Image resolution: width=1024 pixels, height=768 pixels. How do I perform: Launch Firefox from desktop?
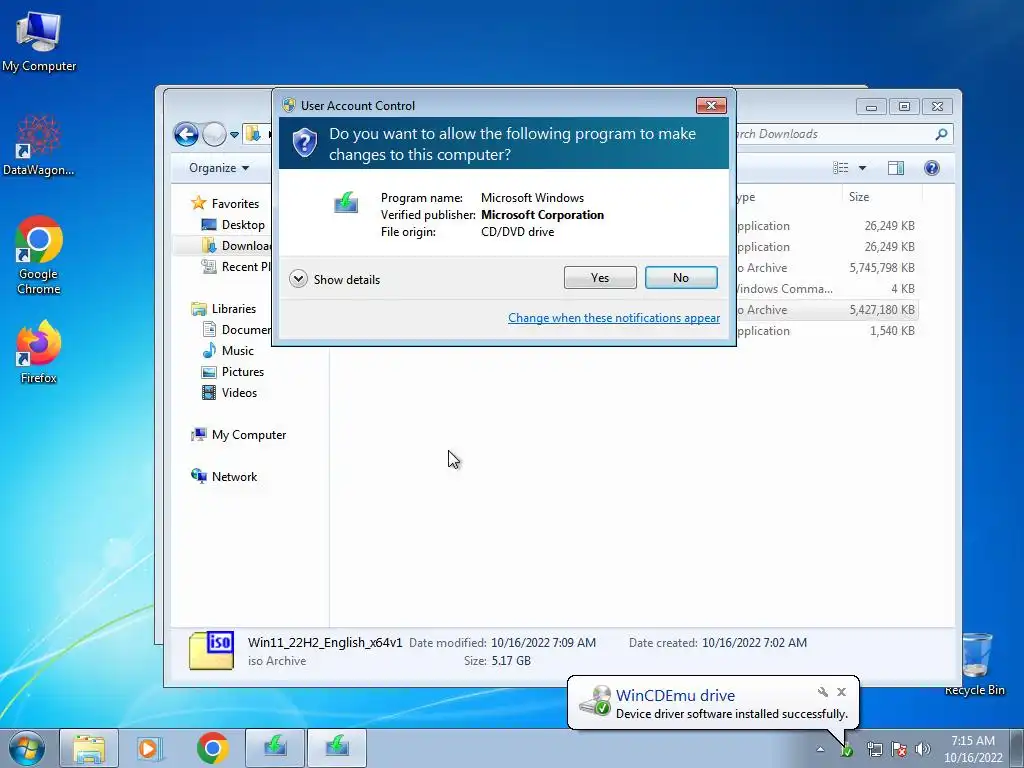39,352
